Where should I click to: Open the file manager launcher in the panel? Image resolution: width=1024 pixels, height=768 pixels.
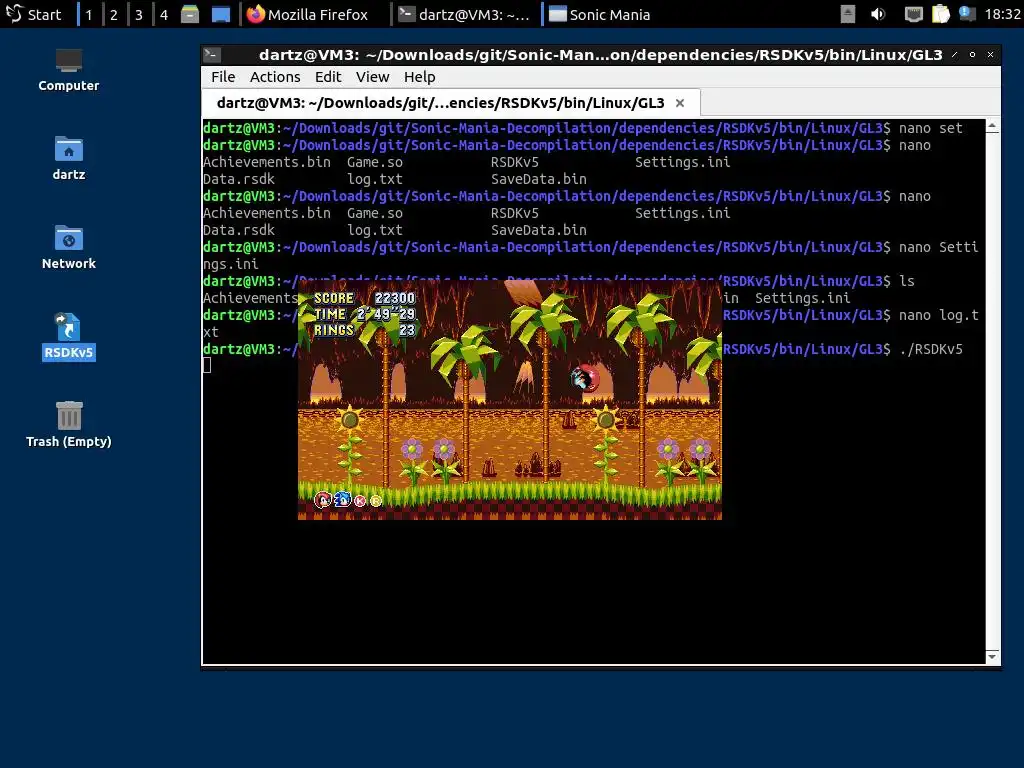pos(189,14)
